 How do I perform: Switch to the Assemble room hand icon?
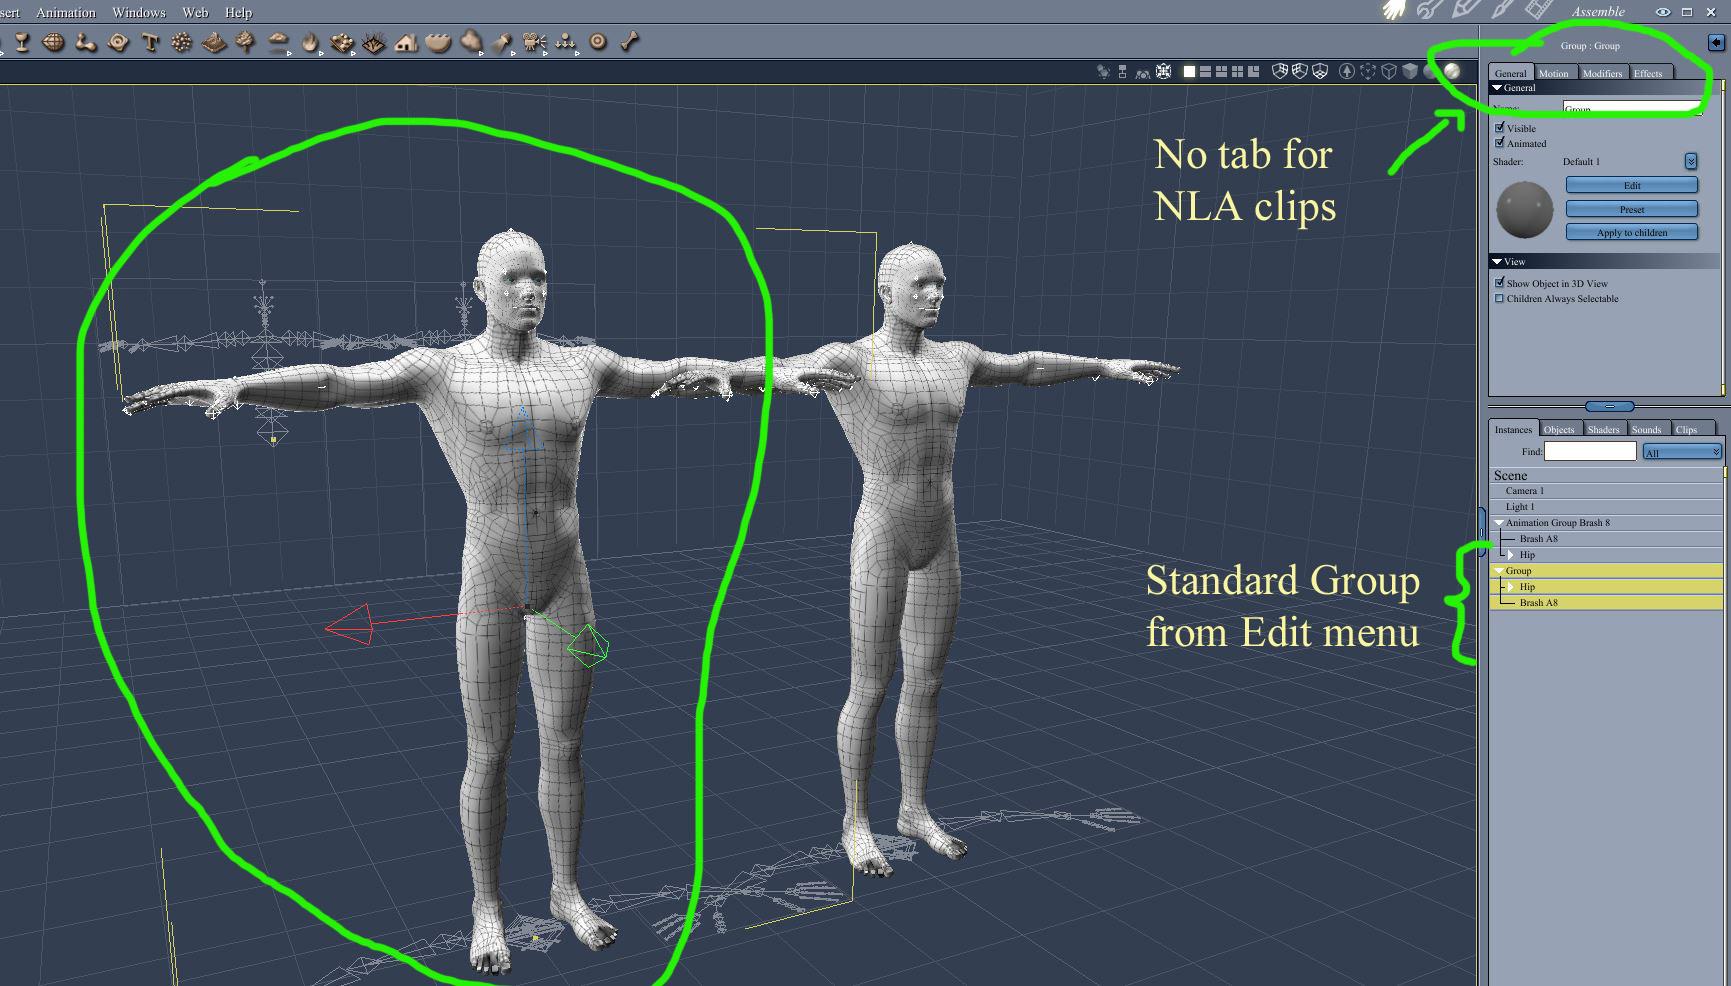click(x=1394, y=10)
